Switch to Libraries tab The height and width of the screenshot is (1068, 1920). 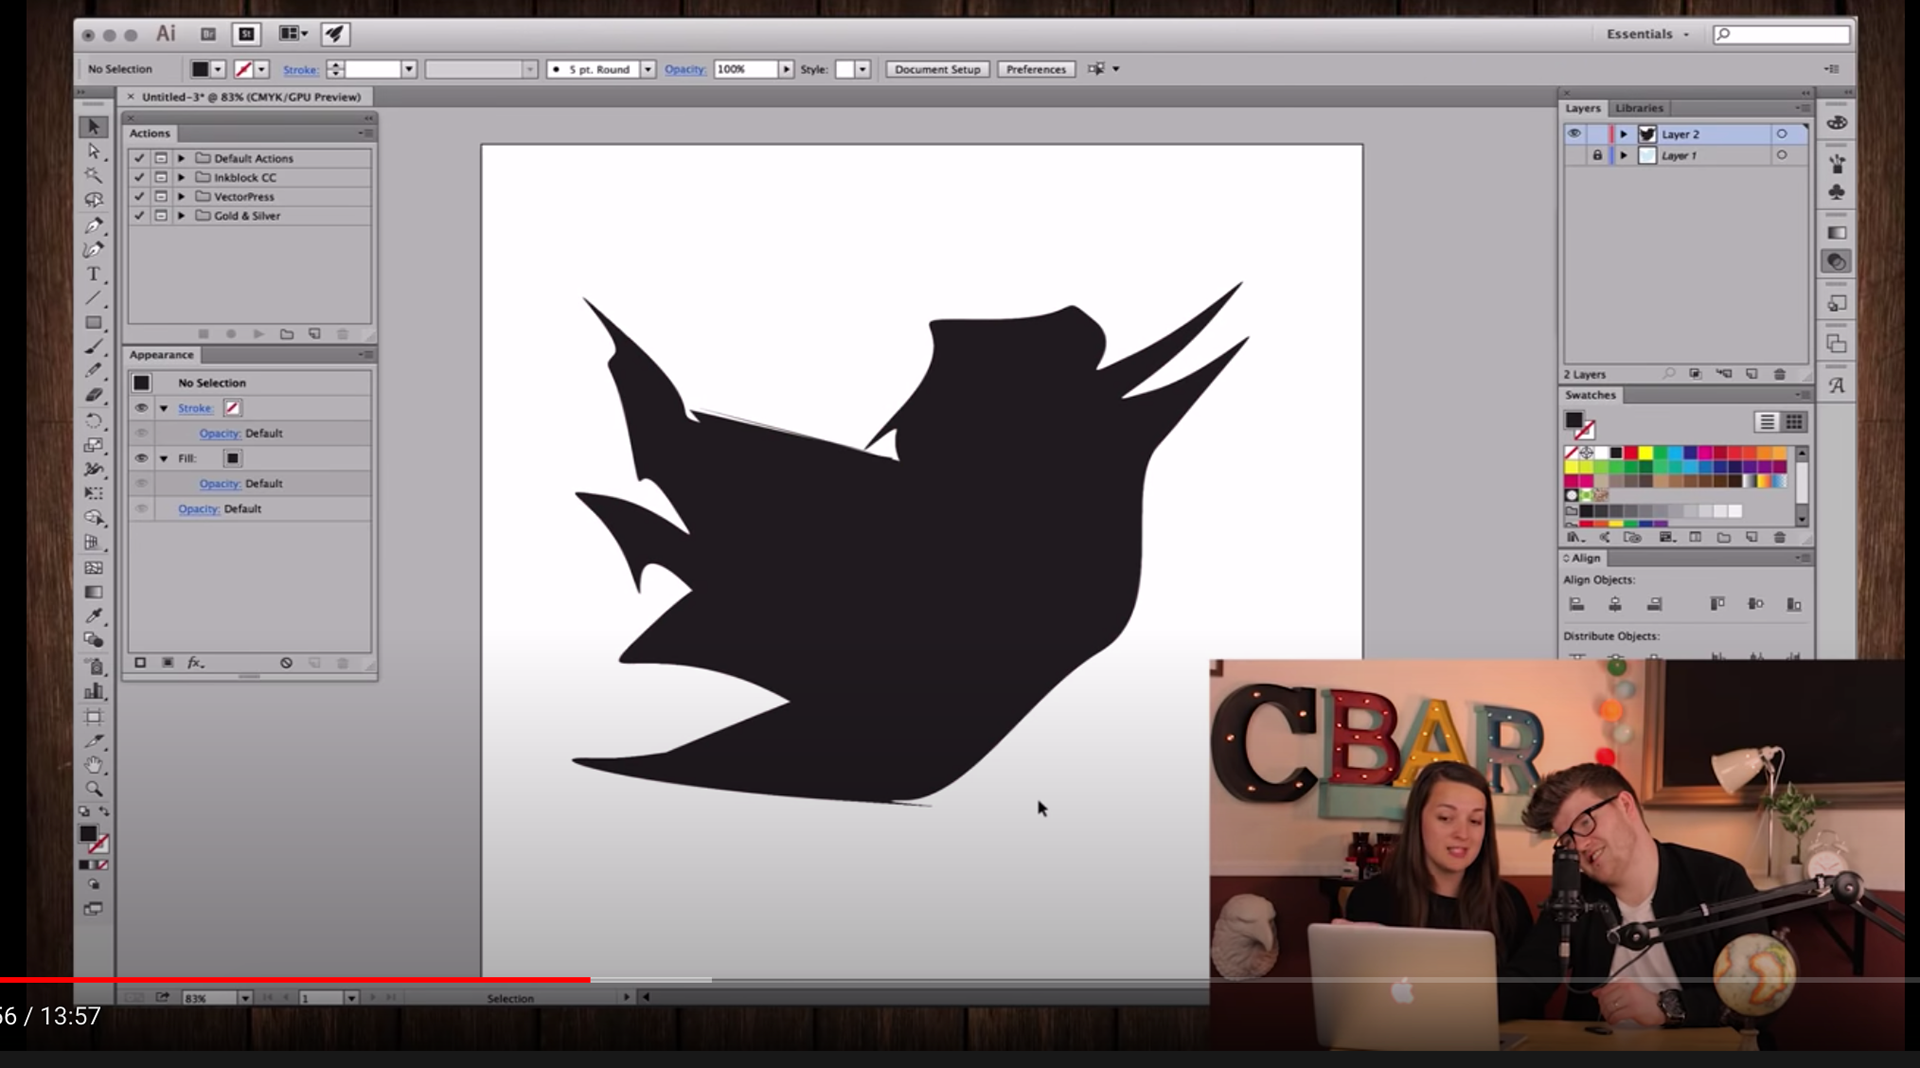click(x=1639, y=108)
